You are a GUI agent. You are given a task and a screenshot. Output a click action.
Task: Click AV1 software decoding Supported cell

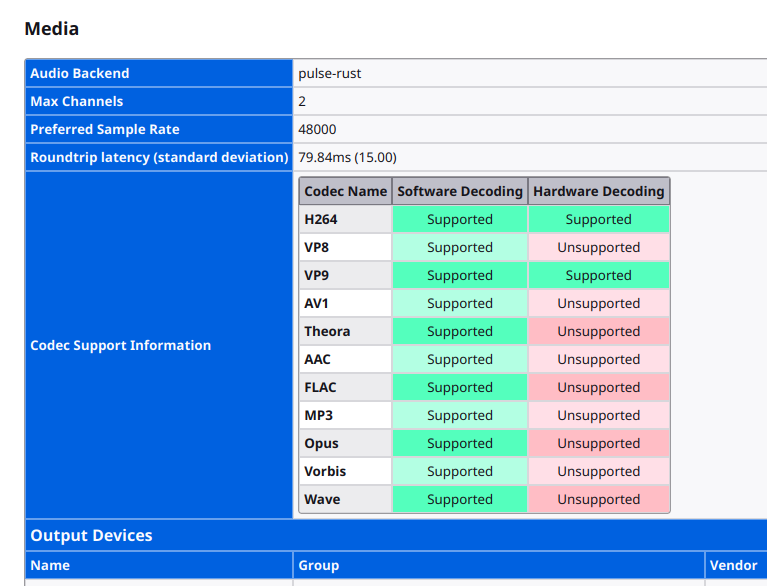point(460,303)
